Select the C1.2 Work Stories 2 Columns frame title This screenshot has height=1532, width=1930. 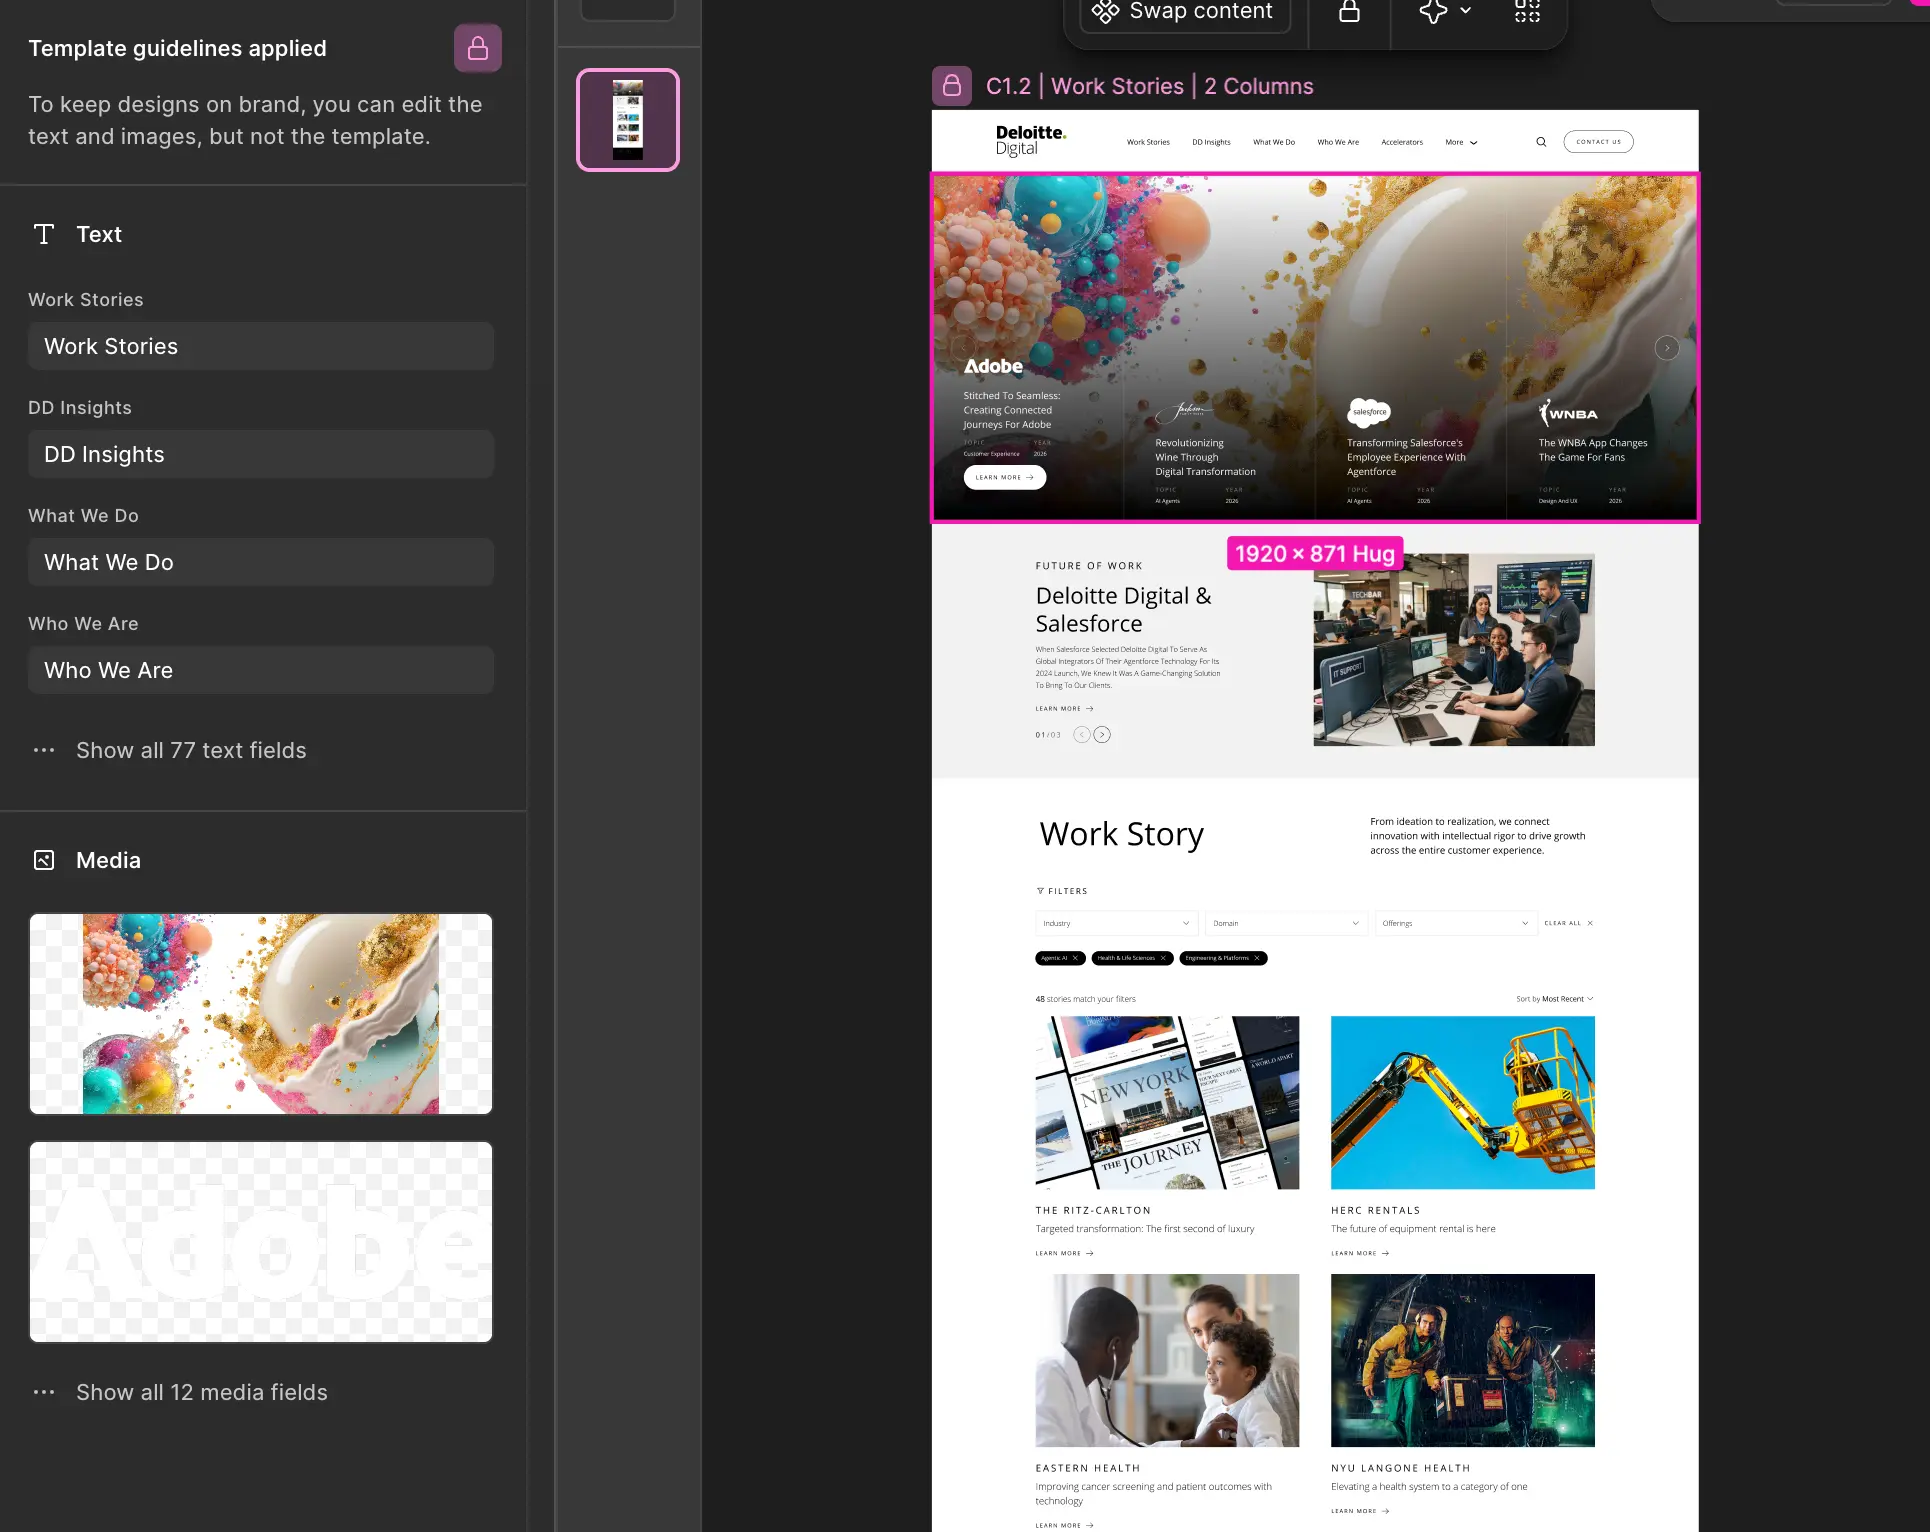point(1149,86)
